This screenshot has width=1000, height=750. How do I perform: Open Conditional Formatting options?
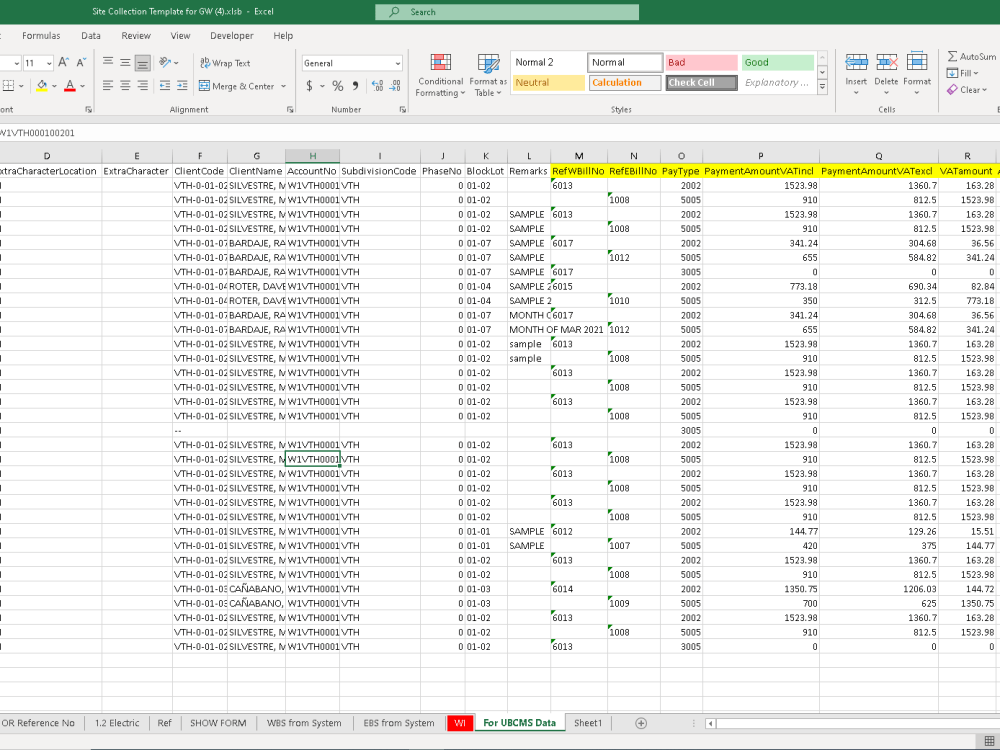[x=439, y=76]
